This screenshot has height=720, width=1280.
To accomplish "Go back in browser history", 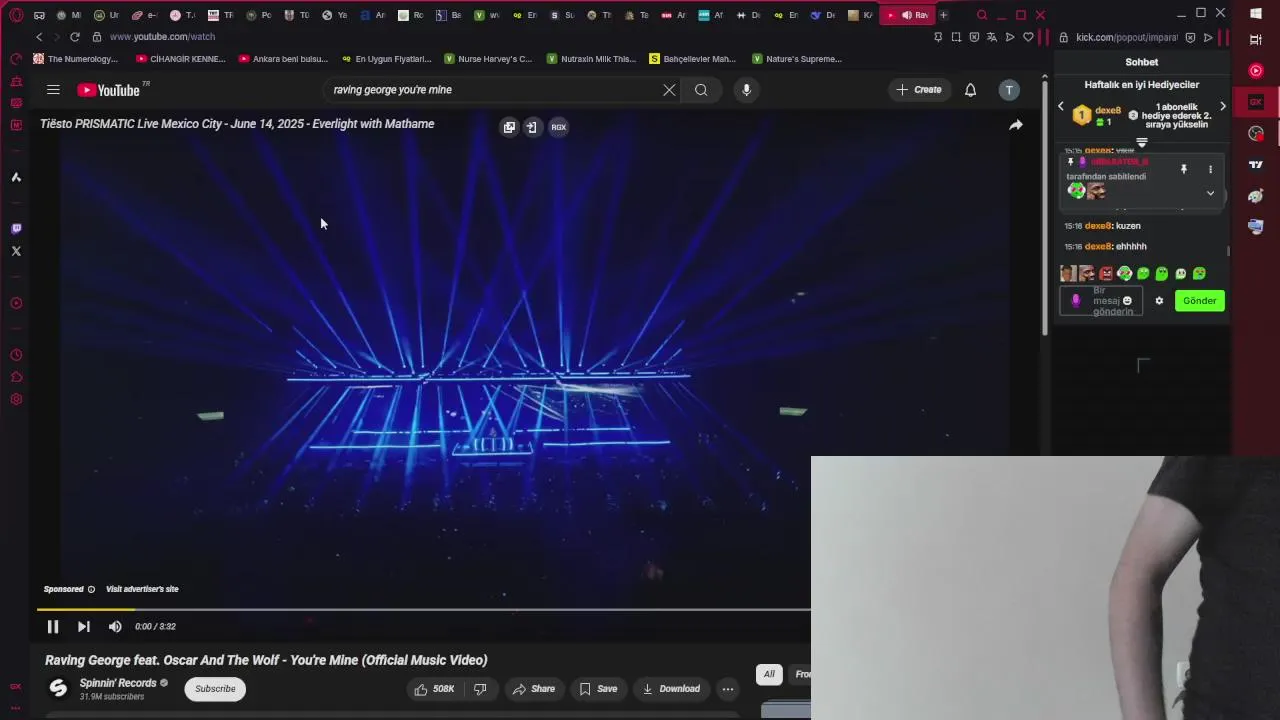I will [39, 37].
